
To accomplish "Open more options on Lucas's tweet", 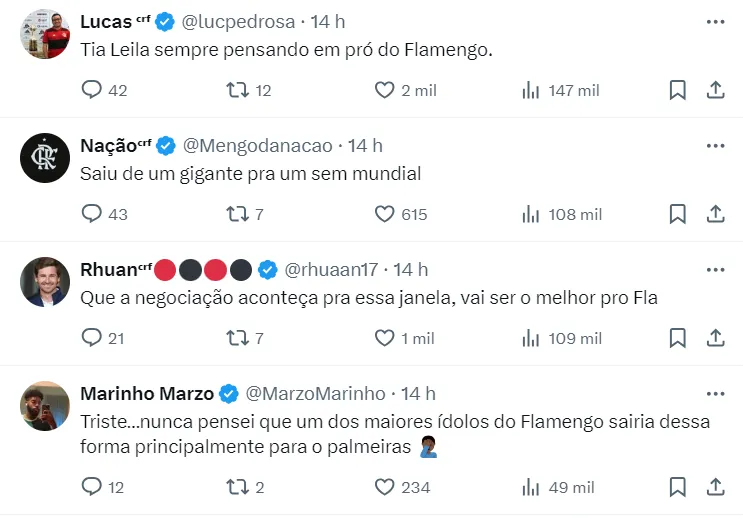I will tap(715, 21).
